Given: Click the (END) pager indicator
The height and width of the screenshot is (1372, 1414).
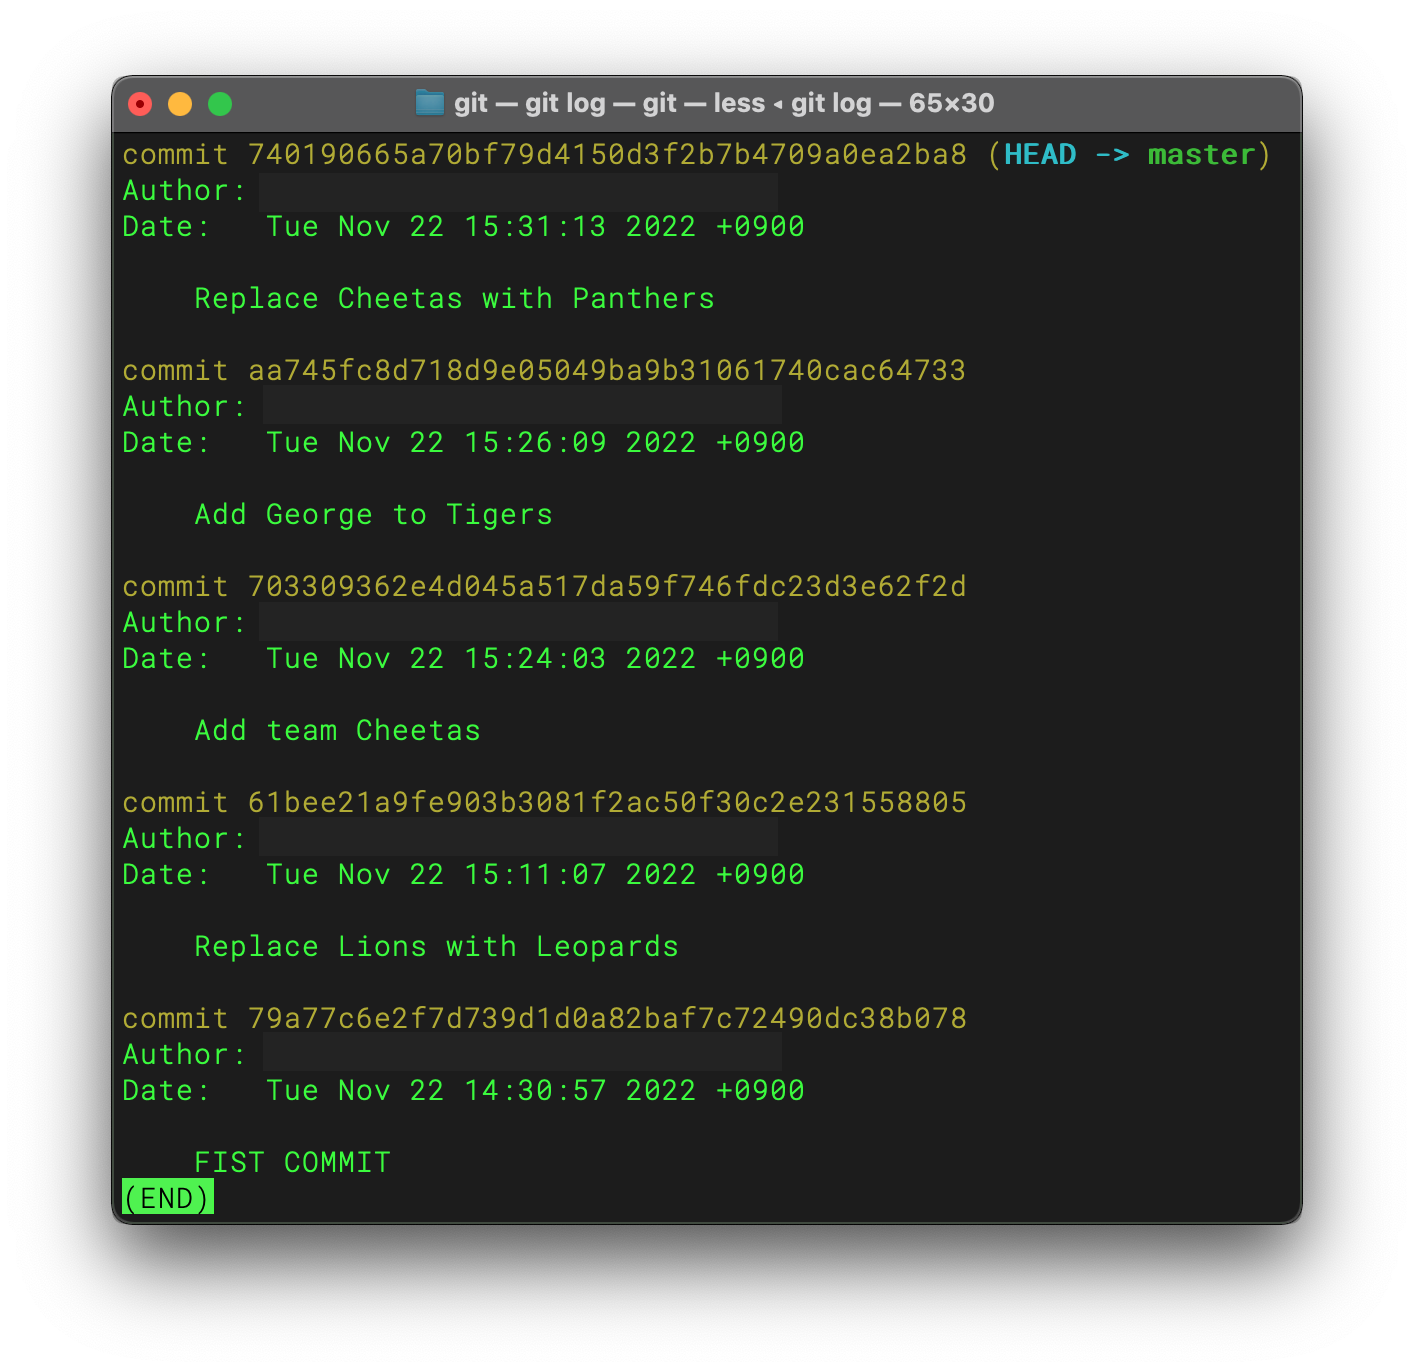Looking at the screenshot, I should click(168, 1198).
